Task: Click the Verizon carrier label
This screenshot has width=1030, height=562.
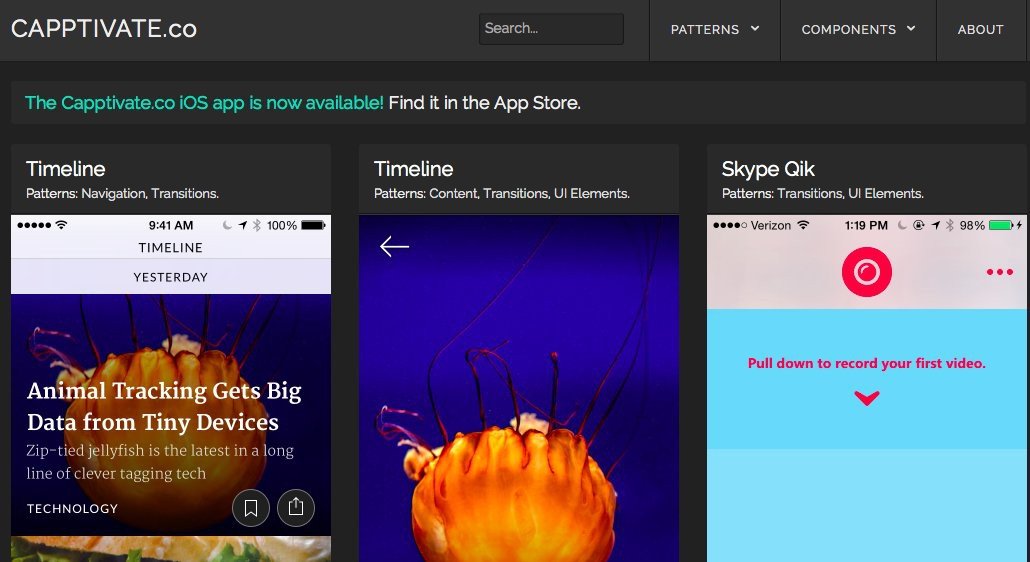Action: [771, 225]
